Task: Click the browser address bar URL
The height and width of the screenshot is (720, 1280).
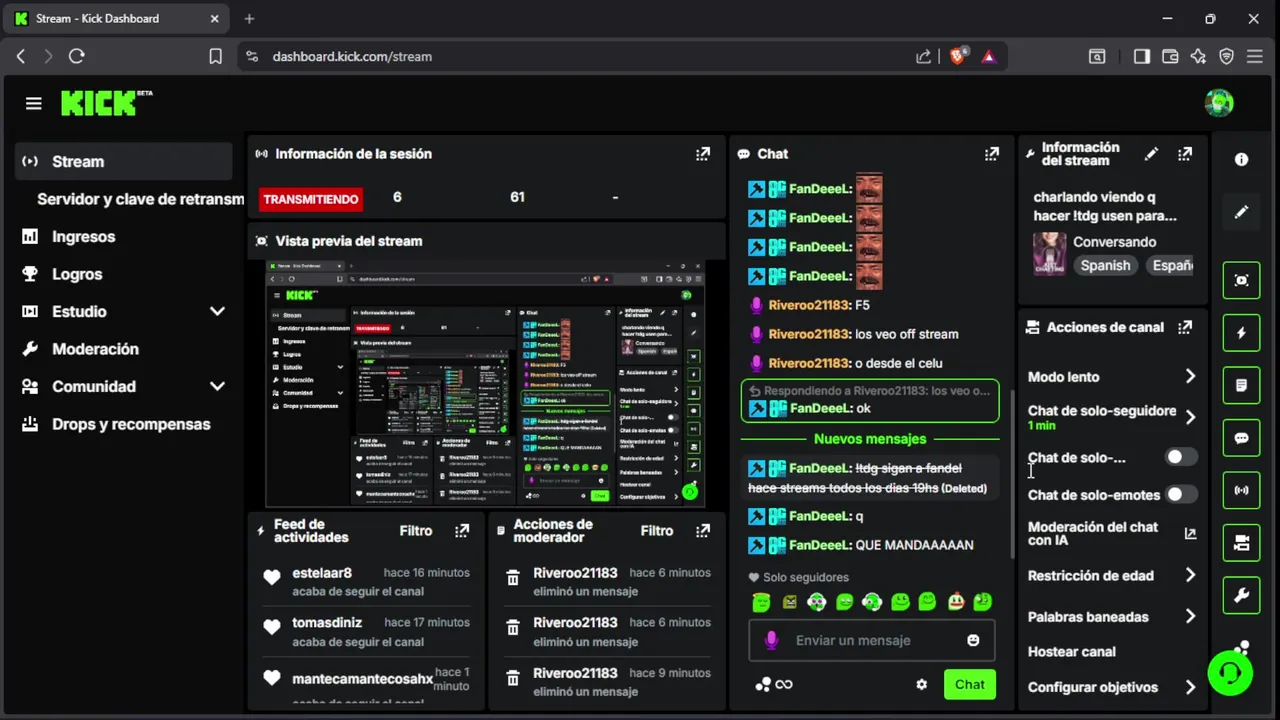Action: [x=352, y=56]
